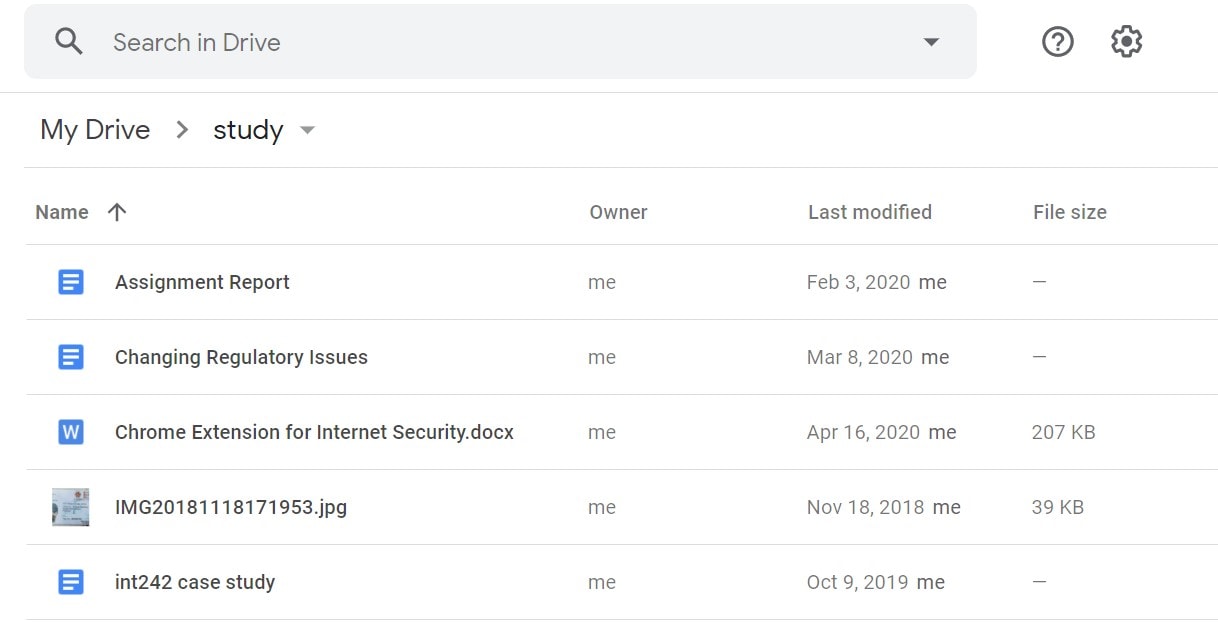Click the Apr 16, 2020 modified date
1218x622 pixels.
(863, 432)
